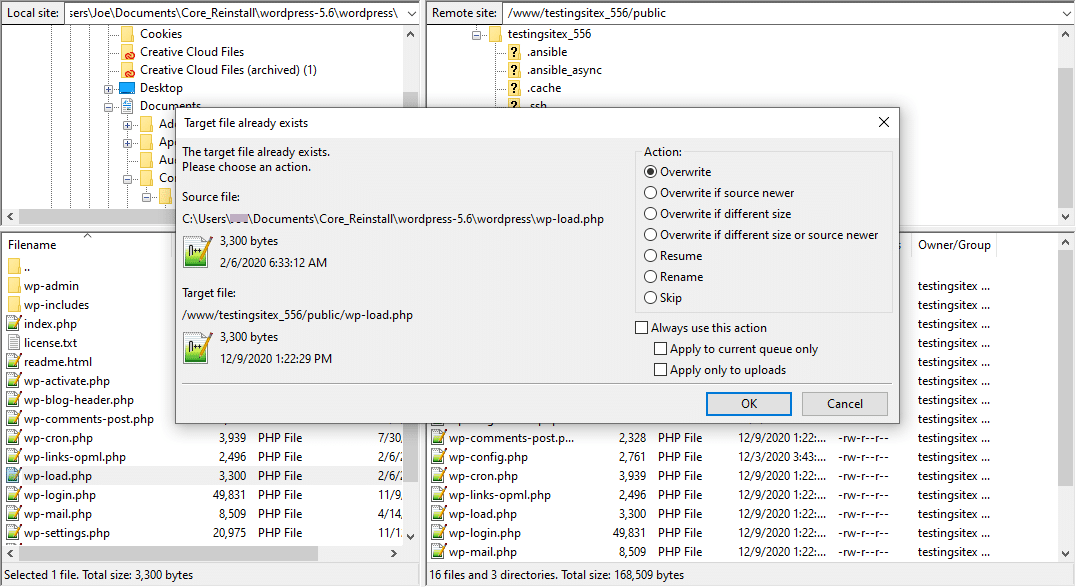This screenshot has width=1076, height=587.
Task: Collapse the testingsitex_556 remote tree node
Action: pos(476,34)
